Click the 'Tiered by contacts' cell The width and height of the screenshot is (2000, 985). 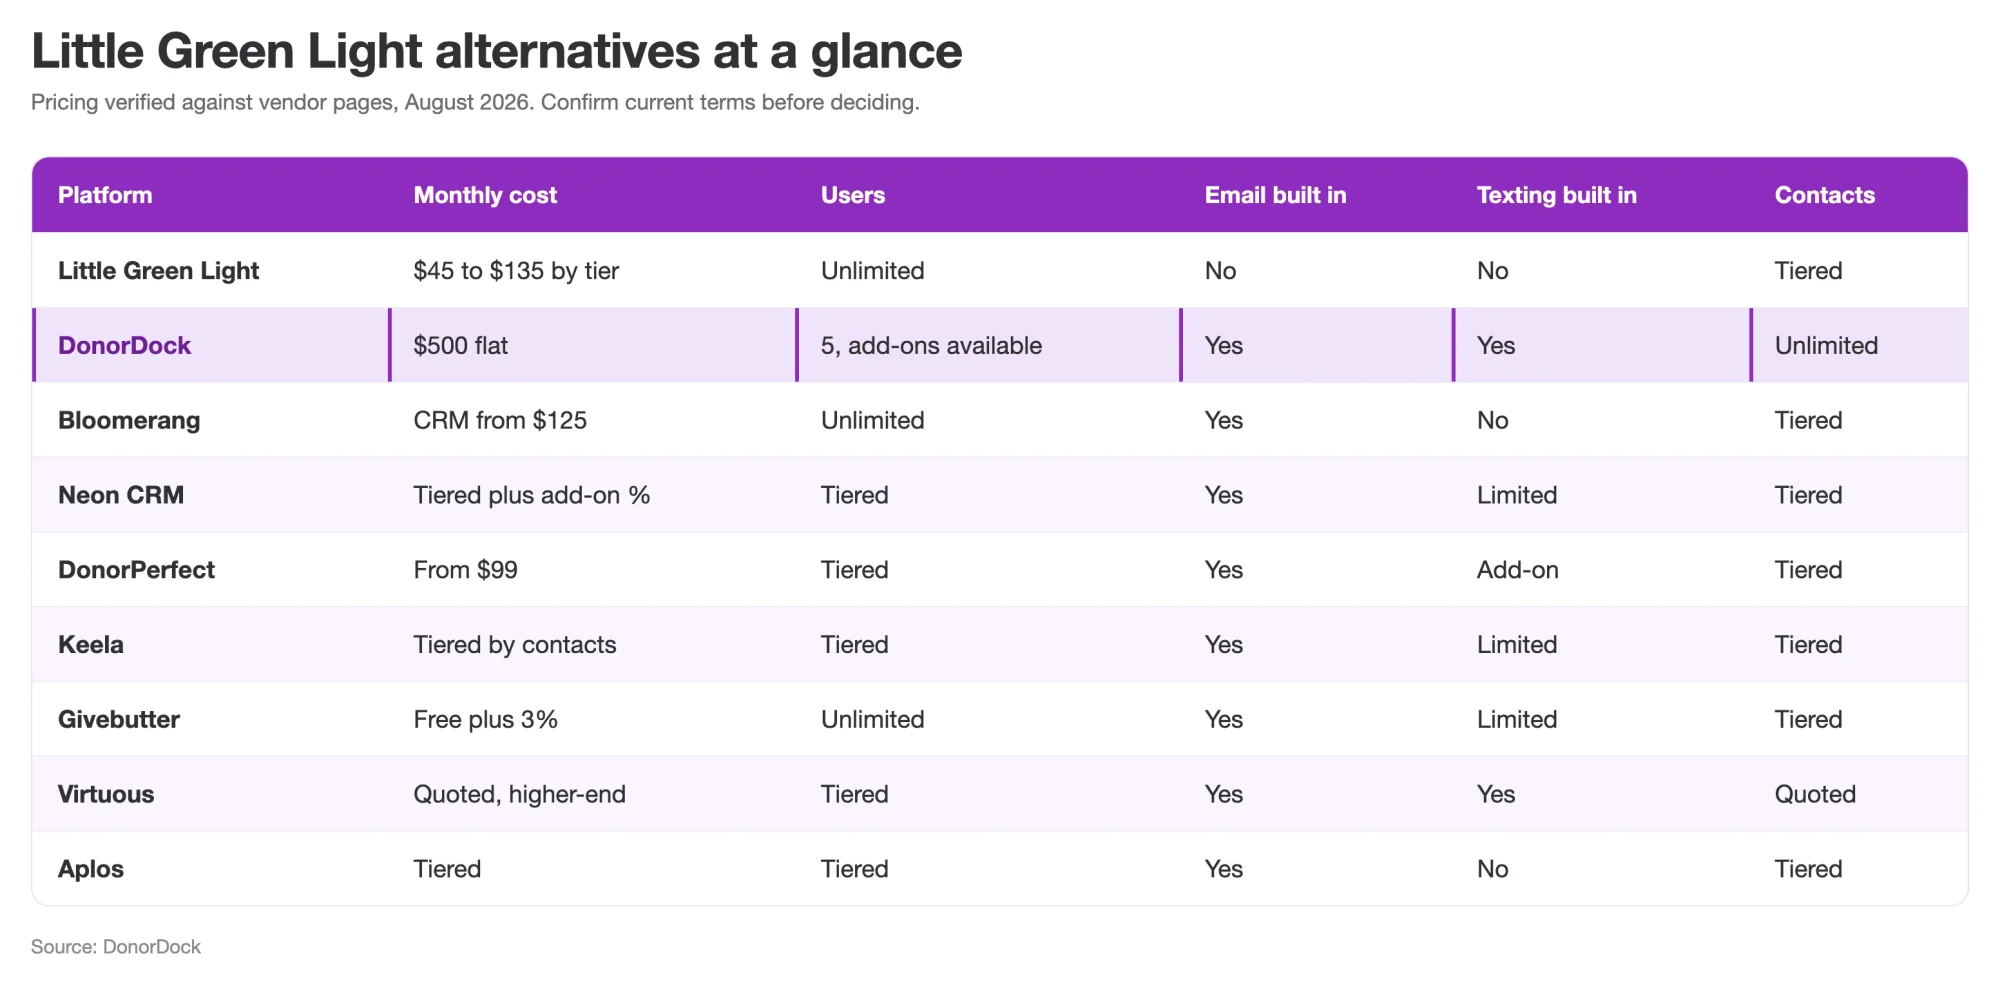(515, 644)
